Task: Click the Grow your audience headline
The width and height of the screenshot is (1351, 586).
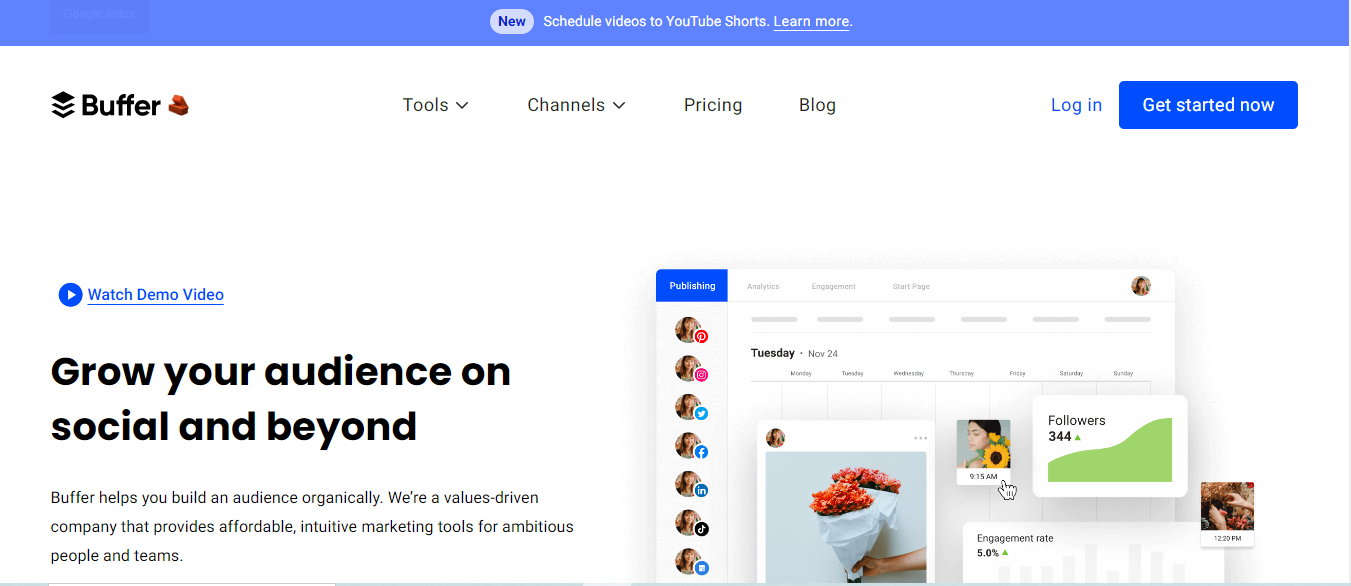Action: [x=281, y=399]
